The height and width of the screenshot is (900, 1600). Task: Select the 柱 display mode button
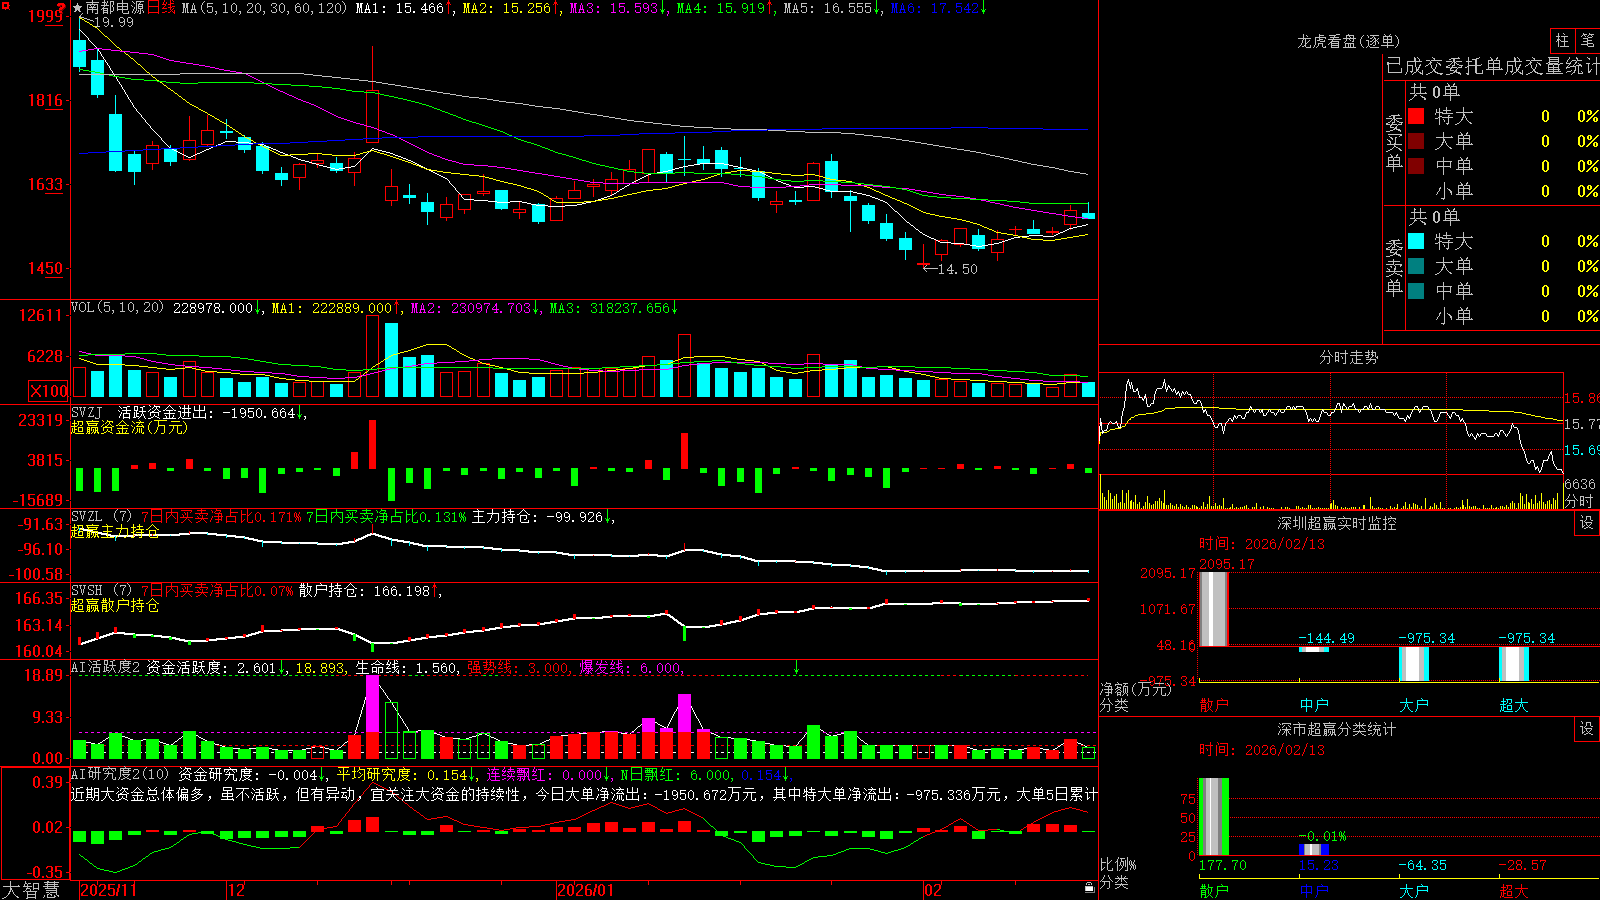[1562, 41]
